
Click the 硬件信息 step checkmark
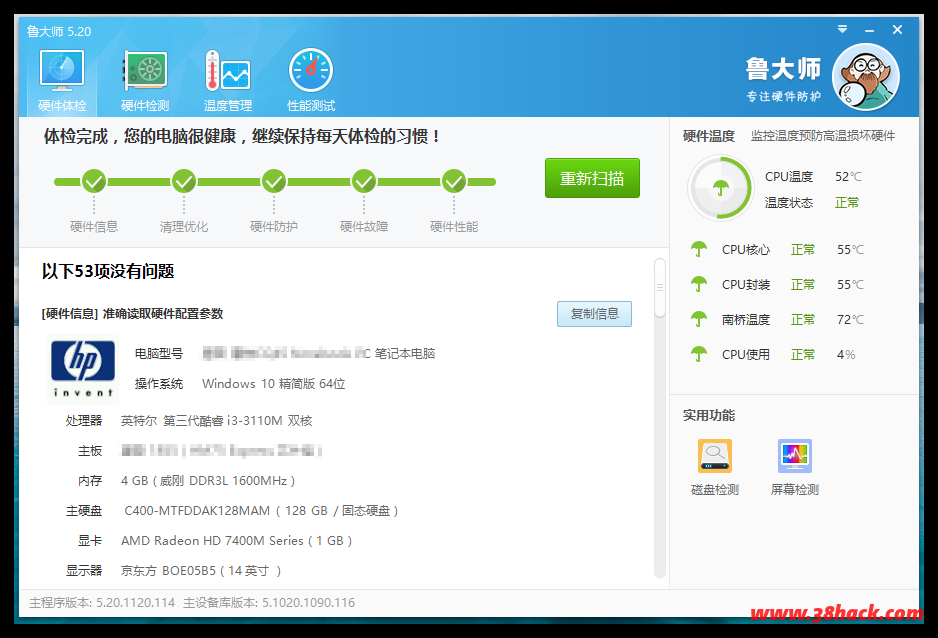pos(94,181)
